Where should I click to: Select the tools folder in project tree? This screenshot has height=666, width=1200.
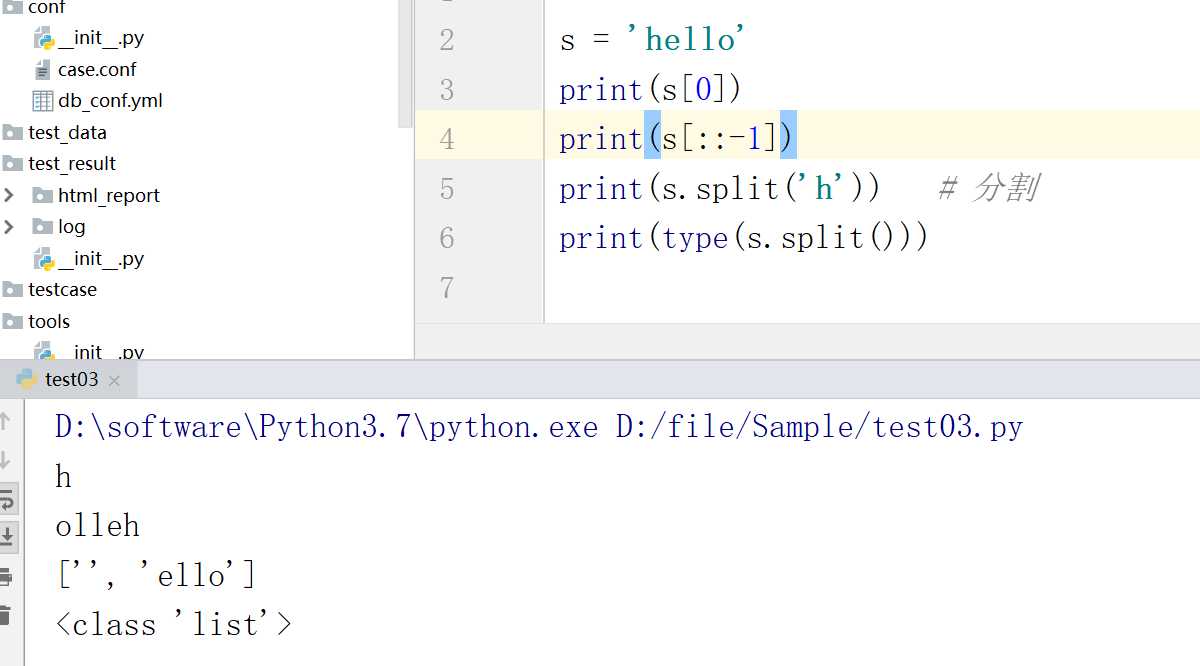(49, 322)
